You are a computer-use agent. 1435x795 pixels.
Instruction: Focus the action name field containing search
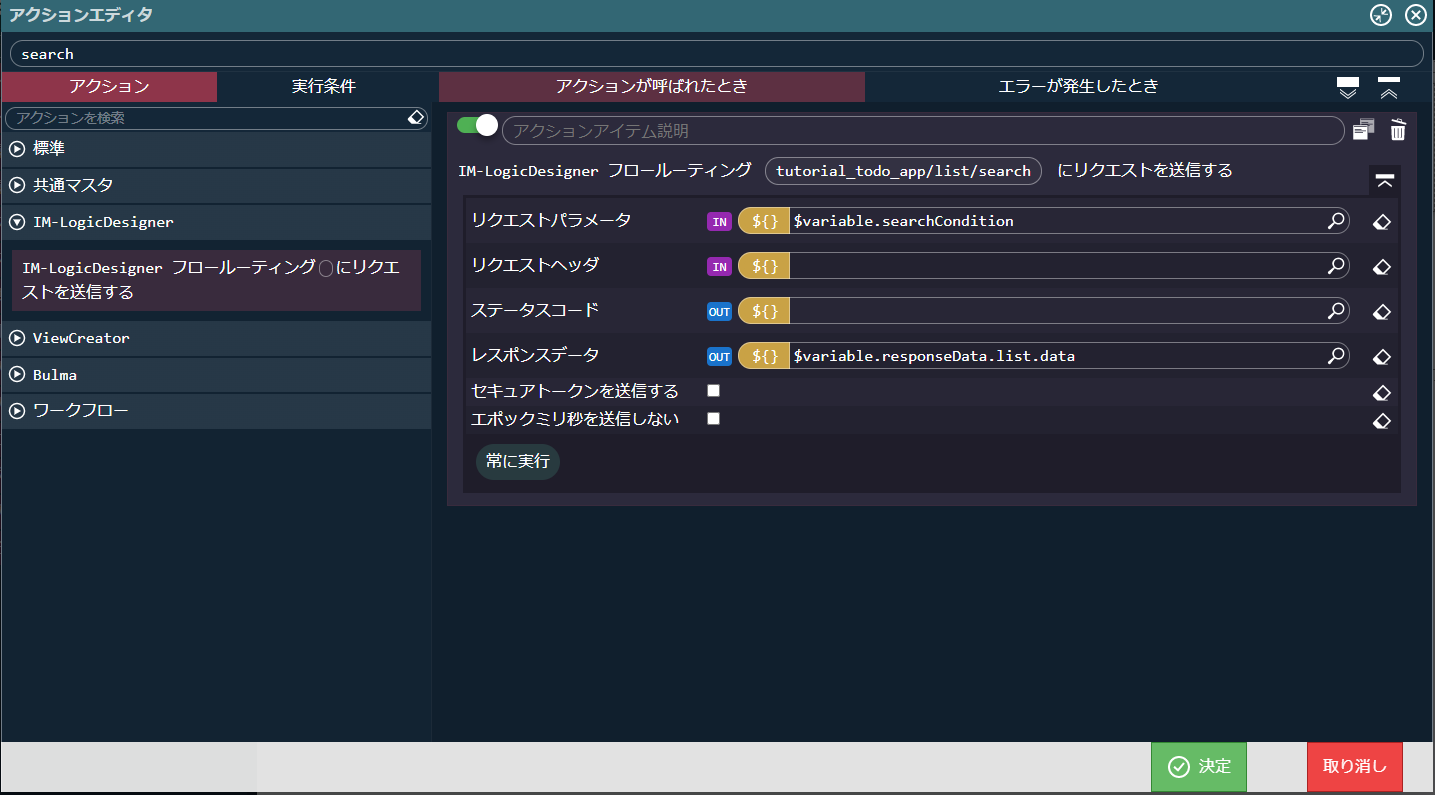click(x=716, y=54)
